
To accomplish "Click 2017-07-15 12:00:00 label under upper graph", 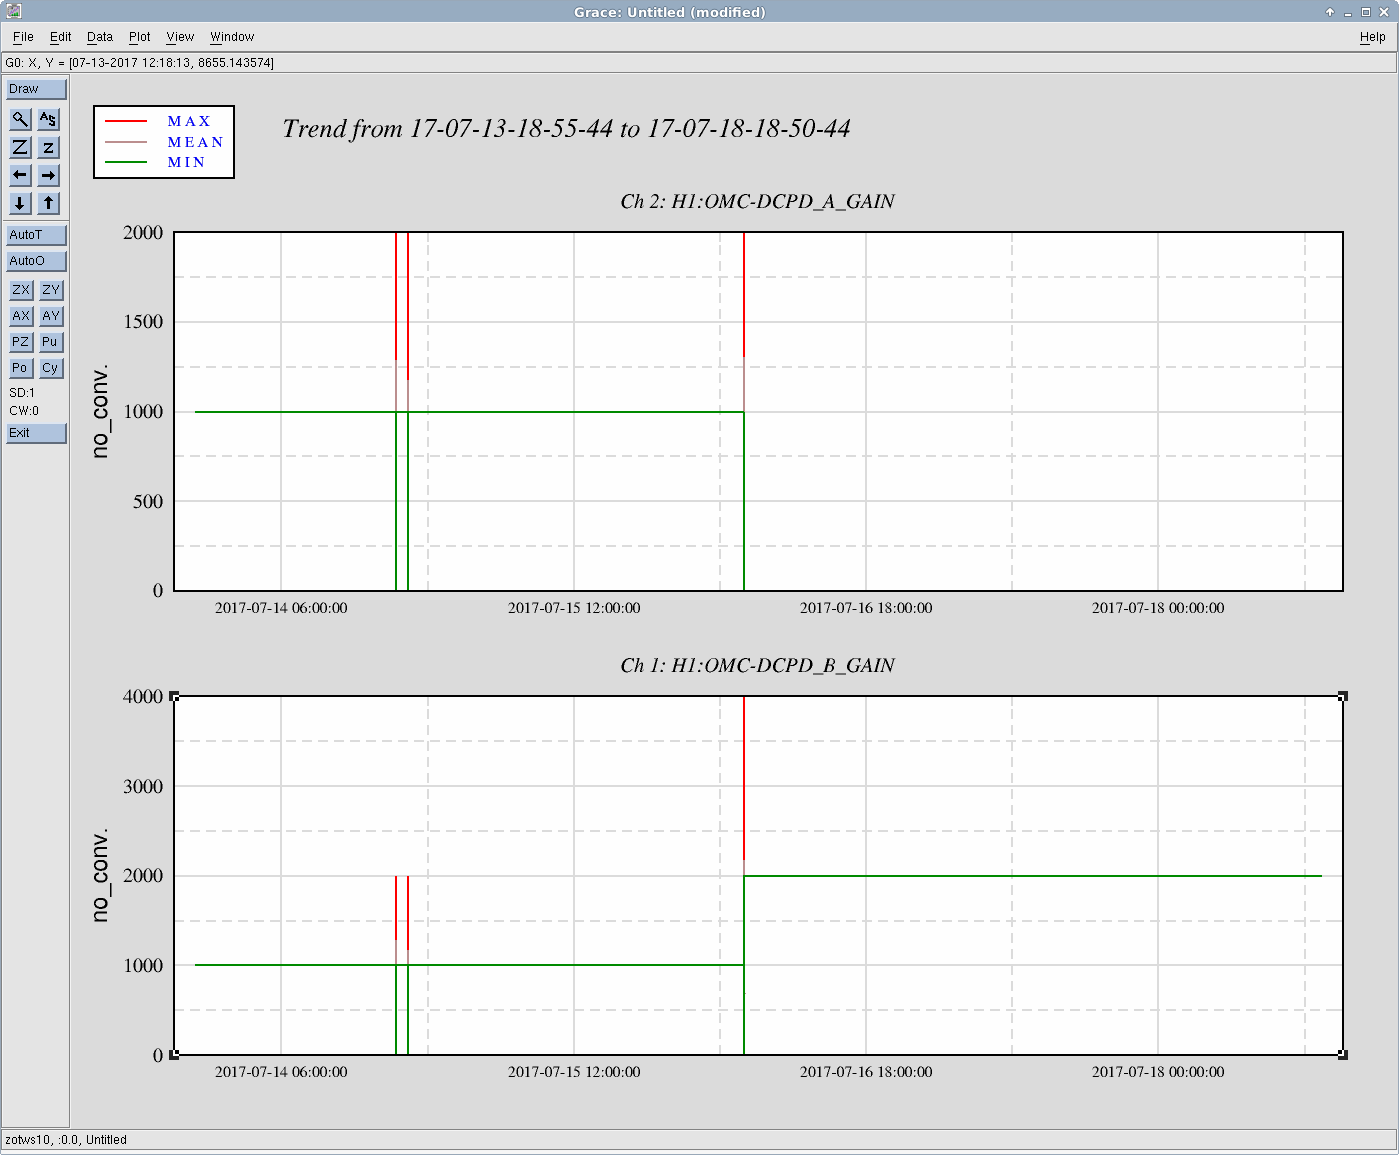I will (574, 608).
